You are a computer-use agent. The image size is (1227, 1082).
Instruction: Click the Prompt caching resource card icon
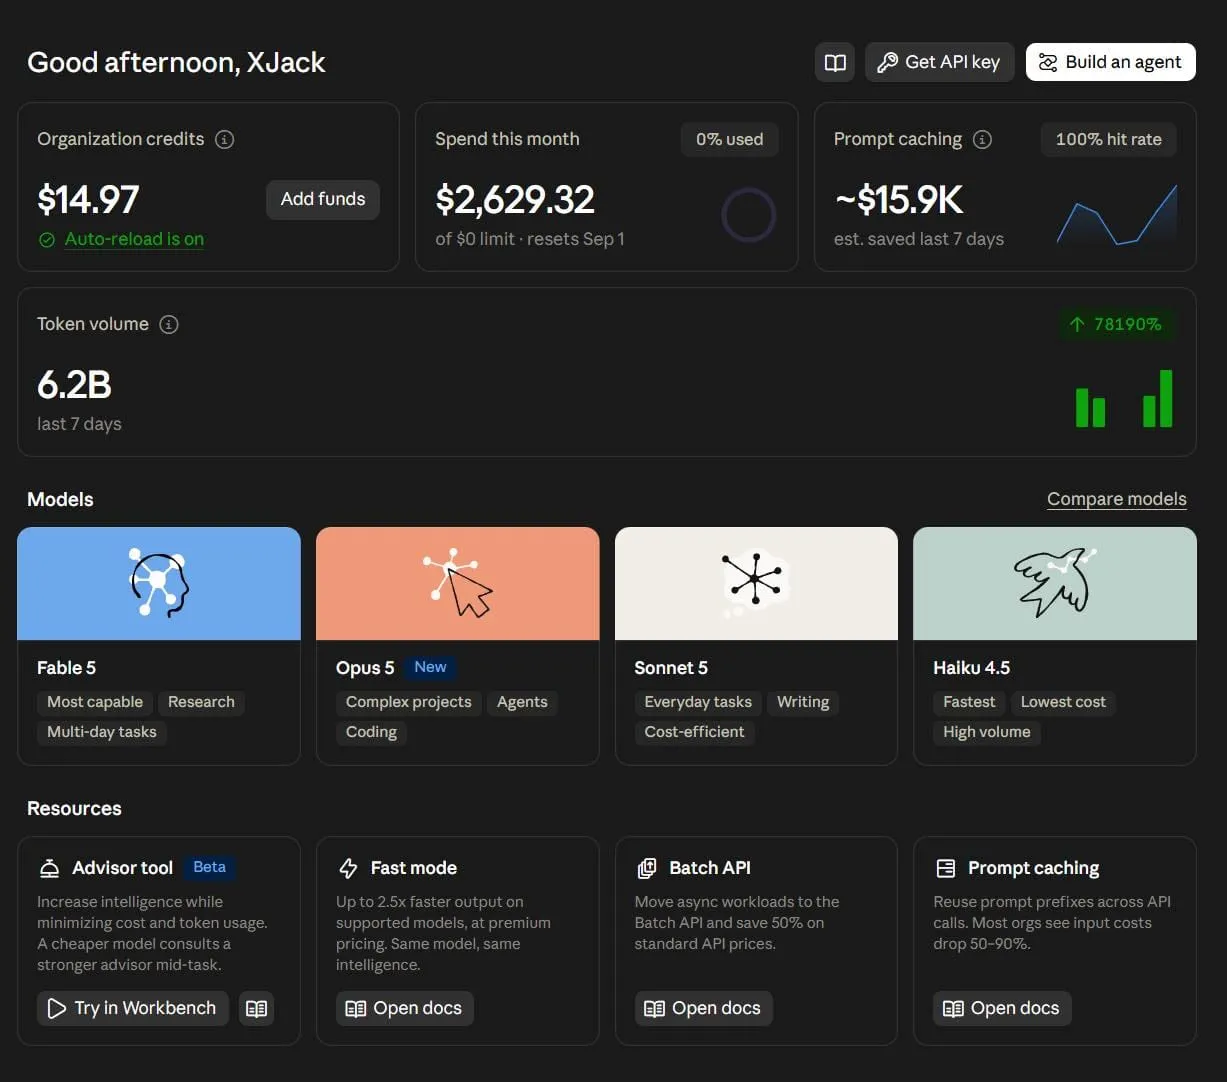[x=945, y=868]
